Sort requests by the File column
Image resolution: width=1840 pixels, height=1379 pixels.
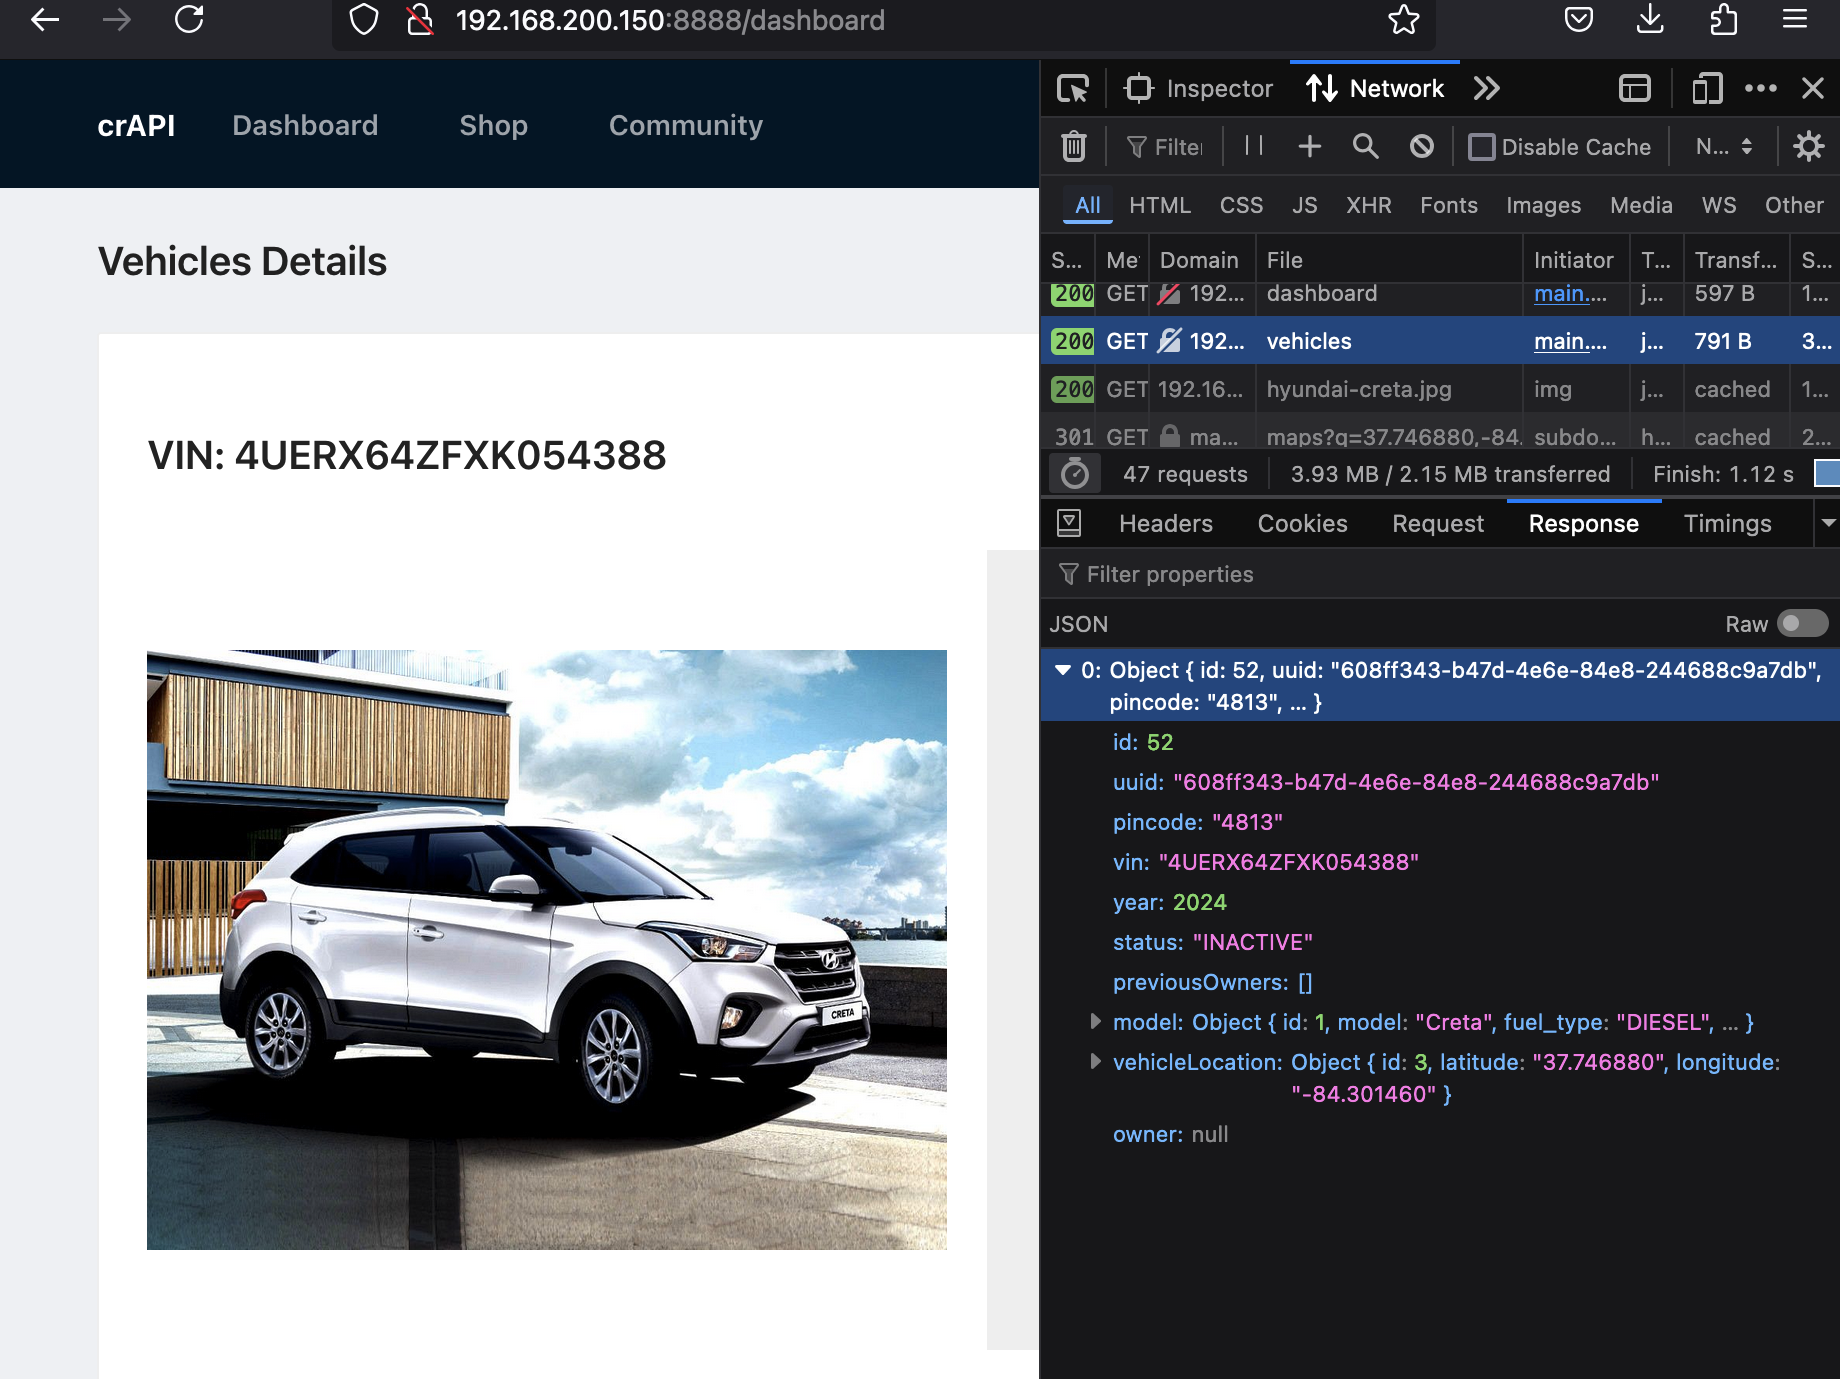tap(1388, 260)
